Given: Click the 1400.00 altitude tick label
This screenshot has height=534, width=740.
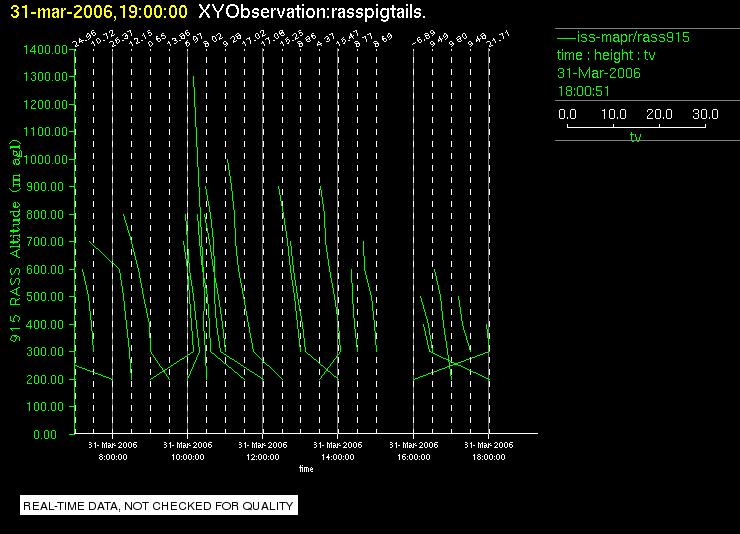Looking at the screenshot, I should click(x=45, y=50).
